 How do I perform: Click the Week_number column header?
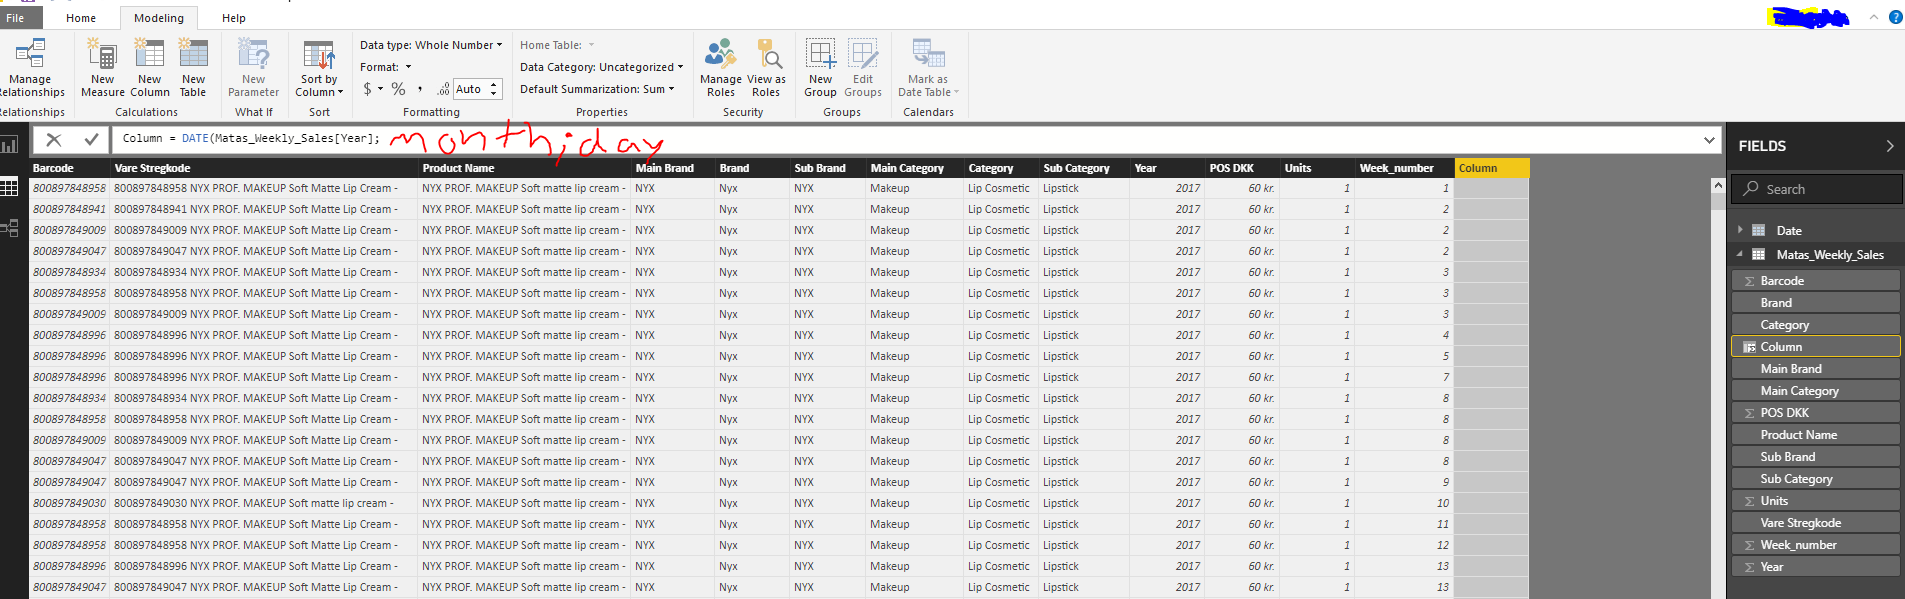click(x=1404, y=168)
